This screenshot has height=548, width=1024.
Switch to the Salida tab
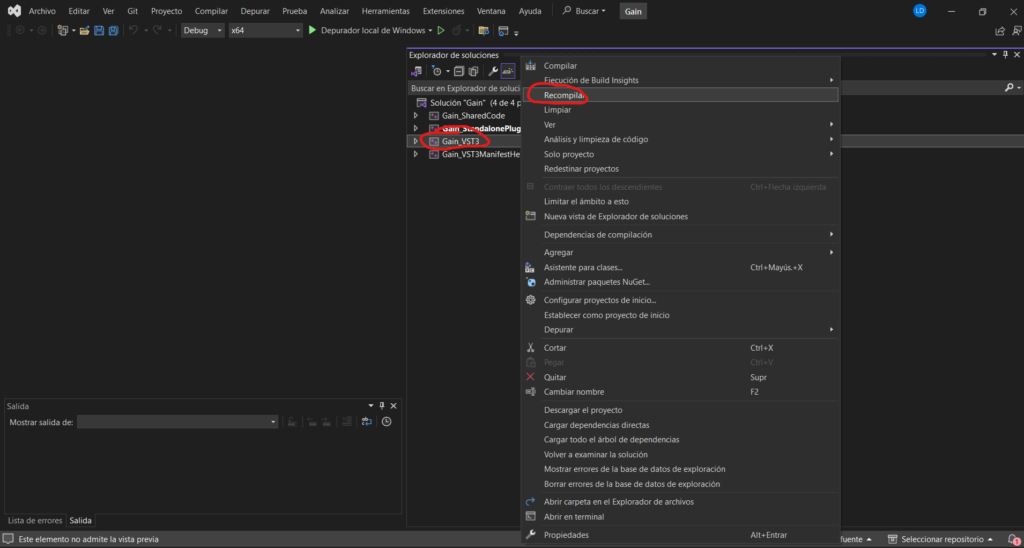(x=80, y=521)
